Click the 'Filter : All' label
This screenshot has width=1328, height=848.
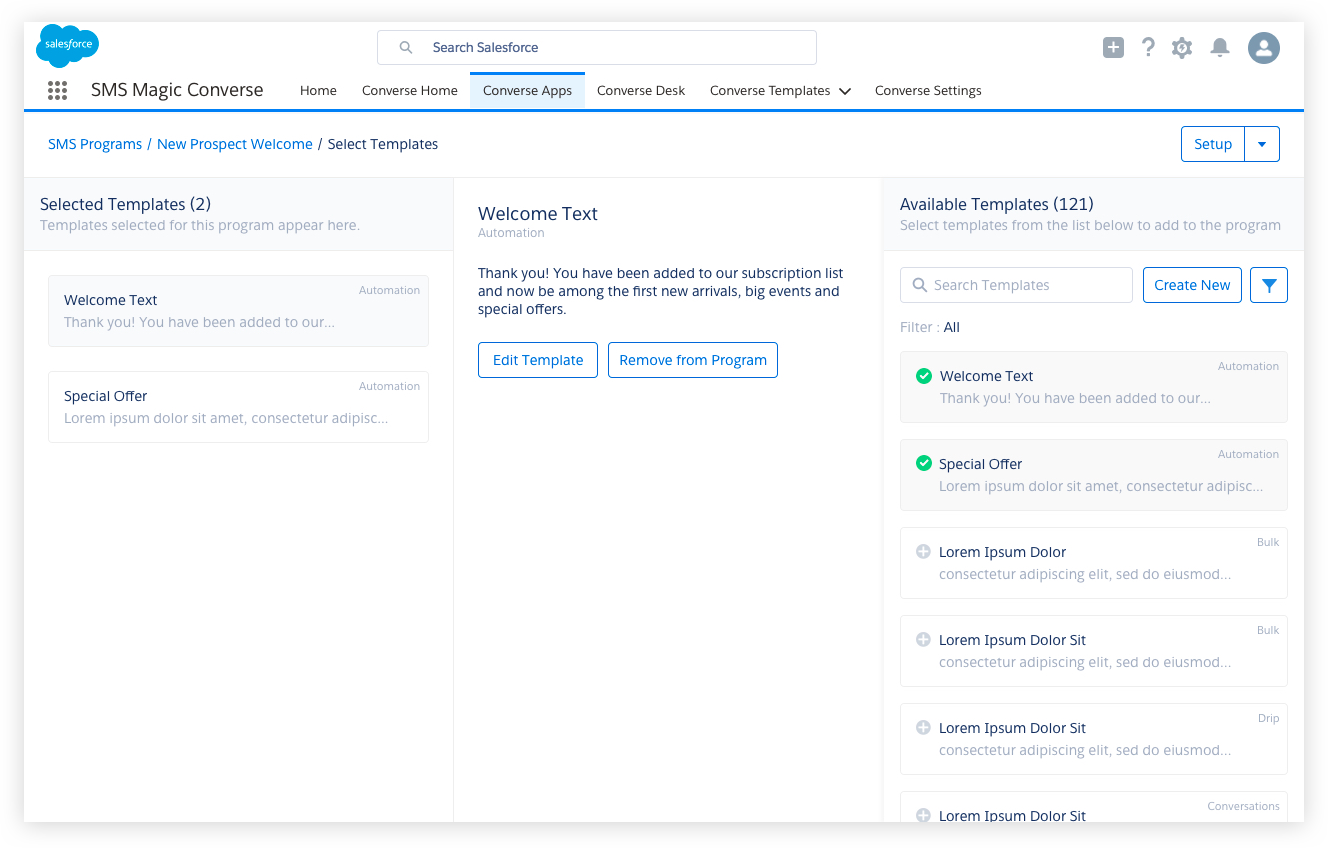(930, 327)
